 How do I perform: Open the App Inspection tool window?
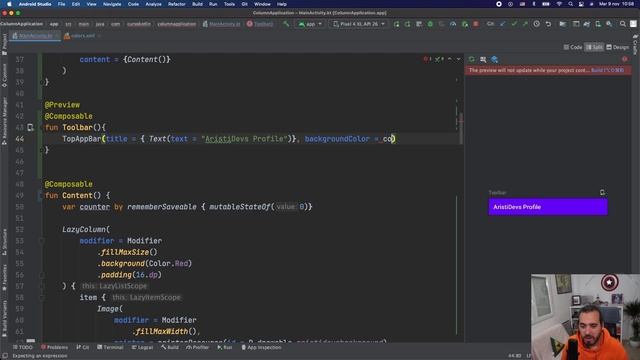pyautogui.click(x=261, y=347)
